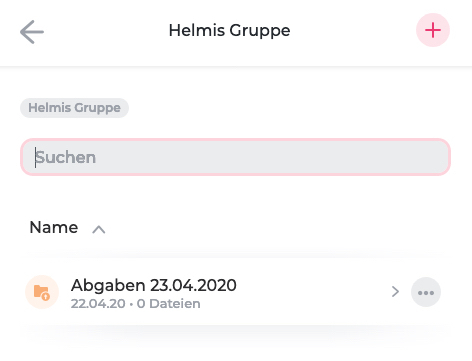Go back using the left arrow

pos(32,32)
